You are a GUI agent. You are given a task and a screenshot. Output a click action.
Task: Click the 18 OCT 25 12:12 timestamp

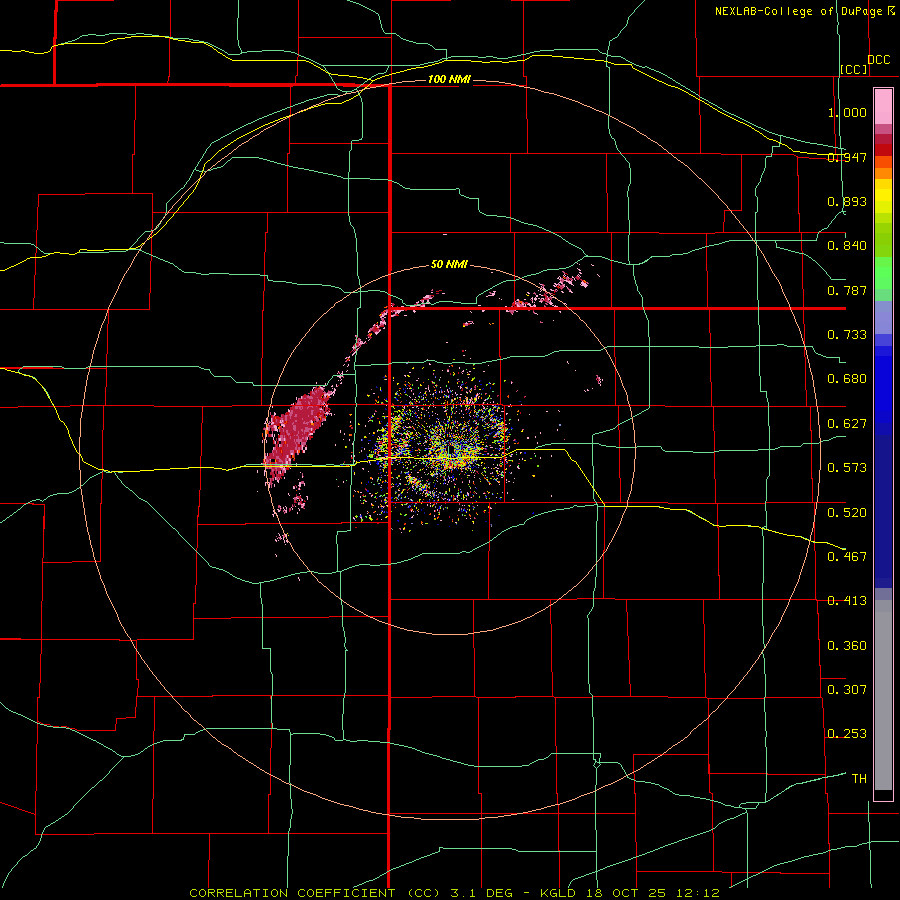pyautogui.click(x=653, y=893)
